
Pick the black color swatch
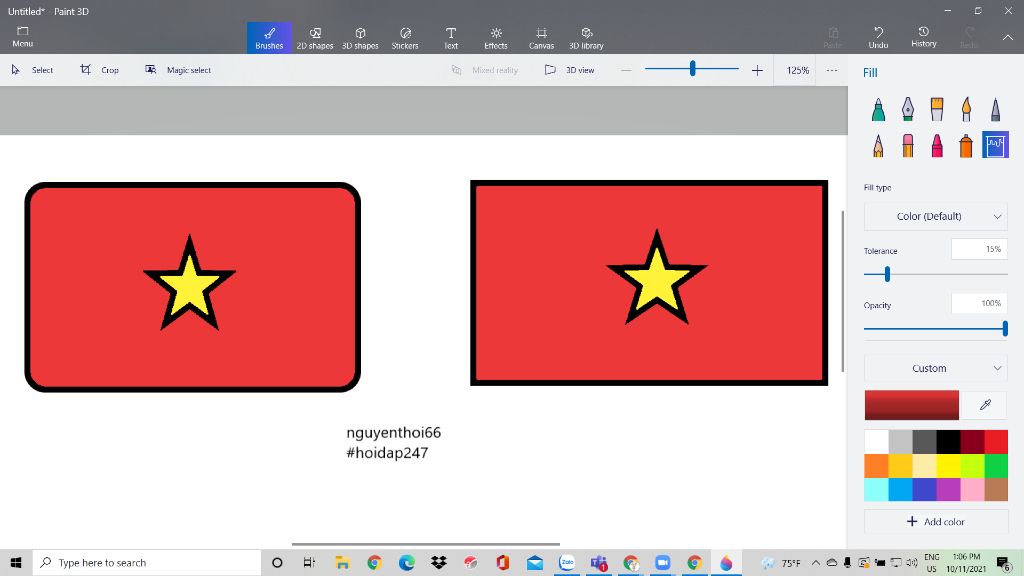pos(948,441)
